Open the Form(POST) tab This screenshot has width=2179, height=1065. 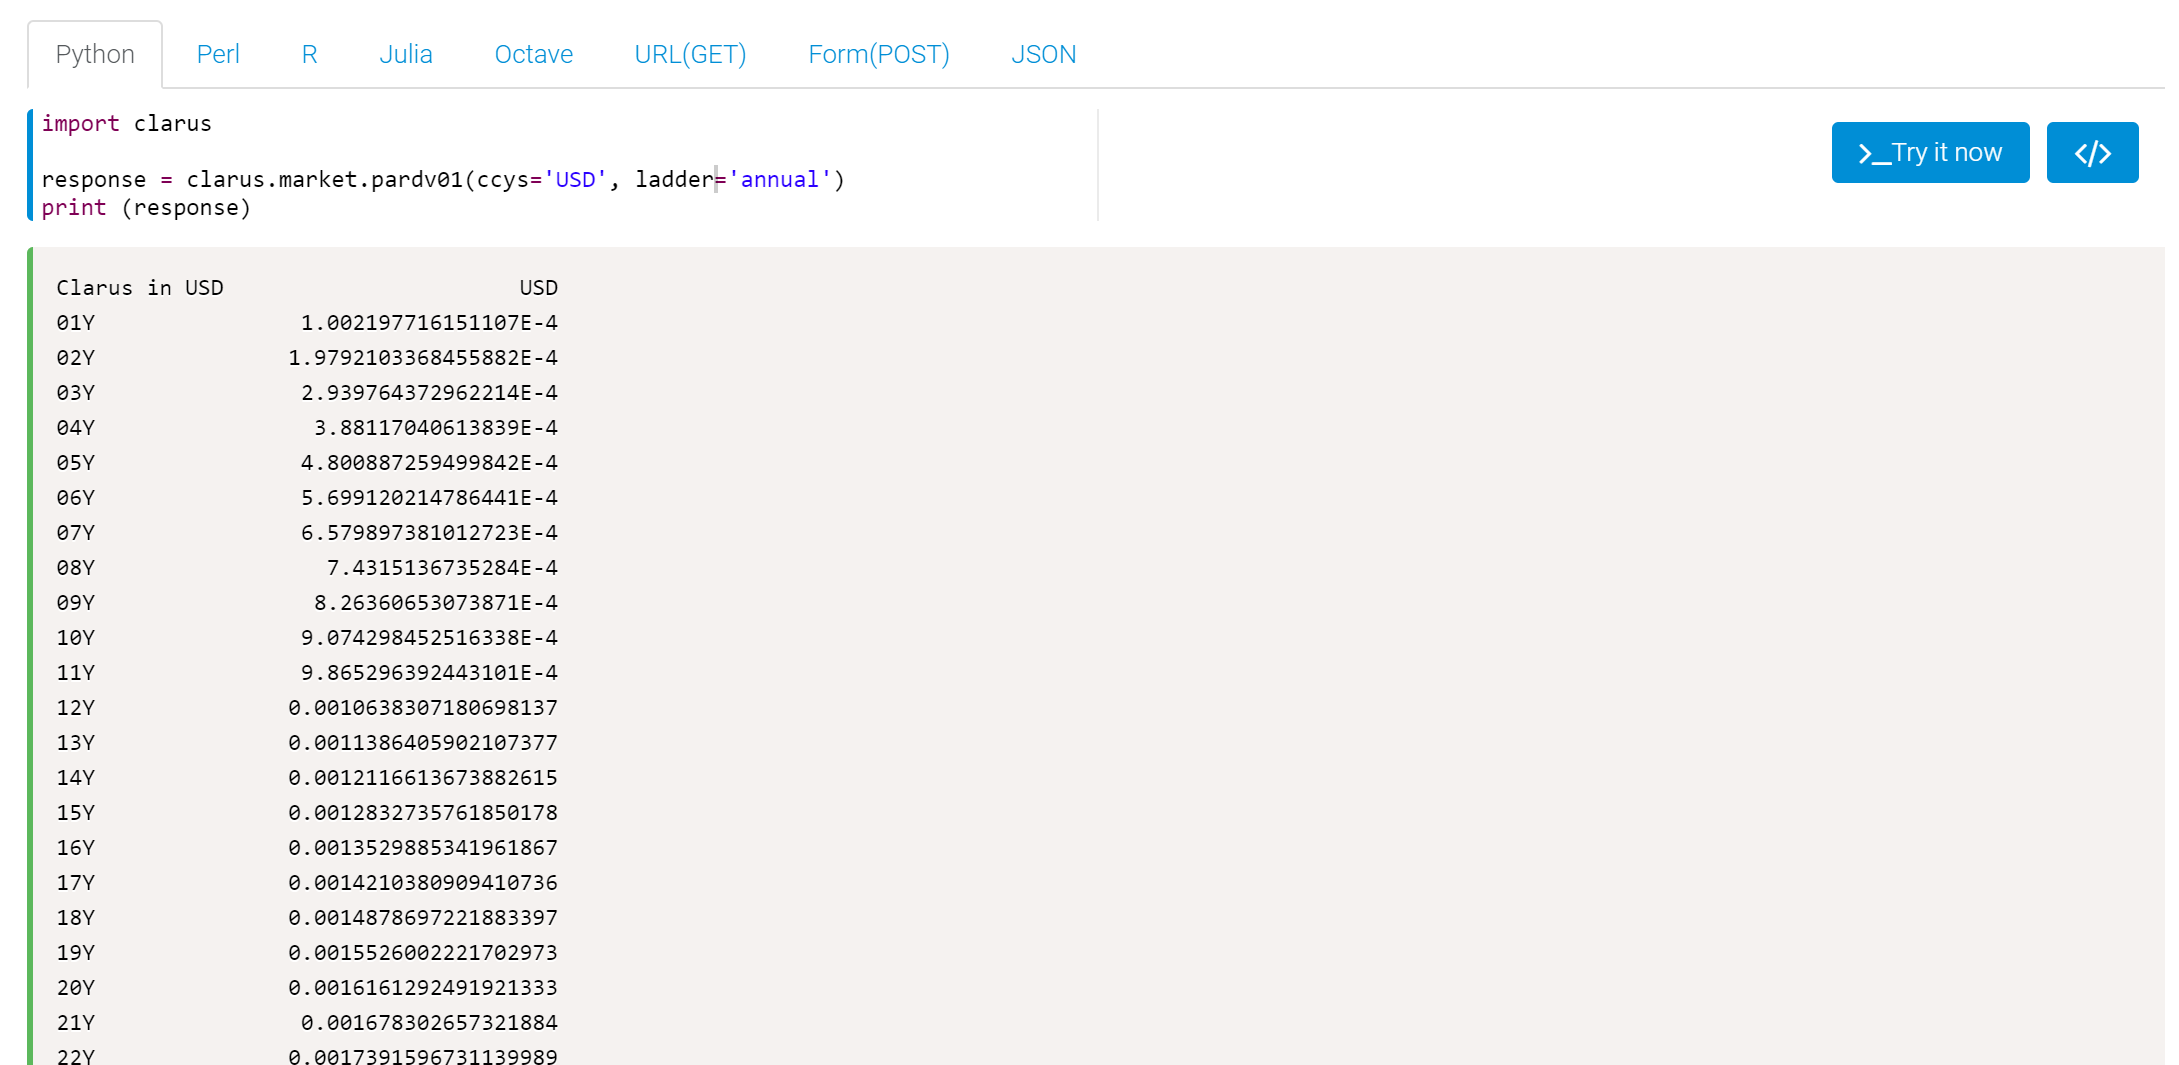(879, 54)
